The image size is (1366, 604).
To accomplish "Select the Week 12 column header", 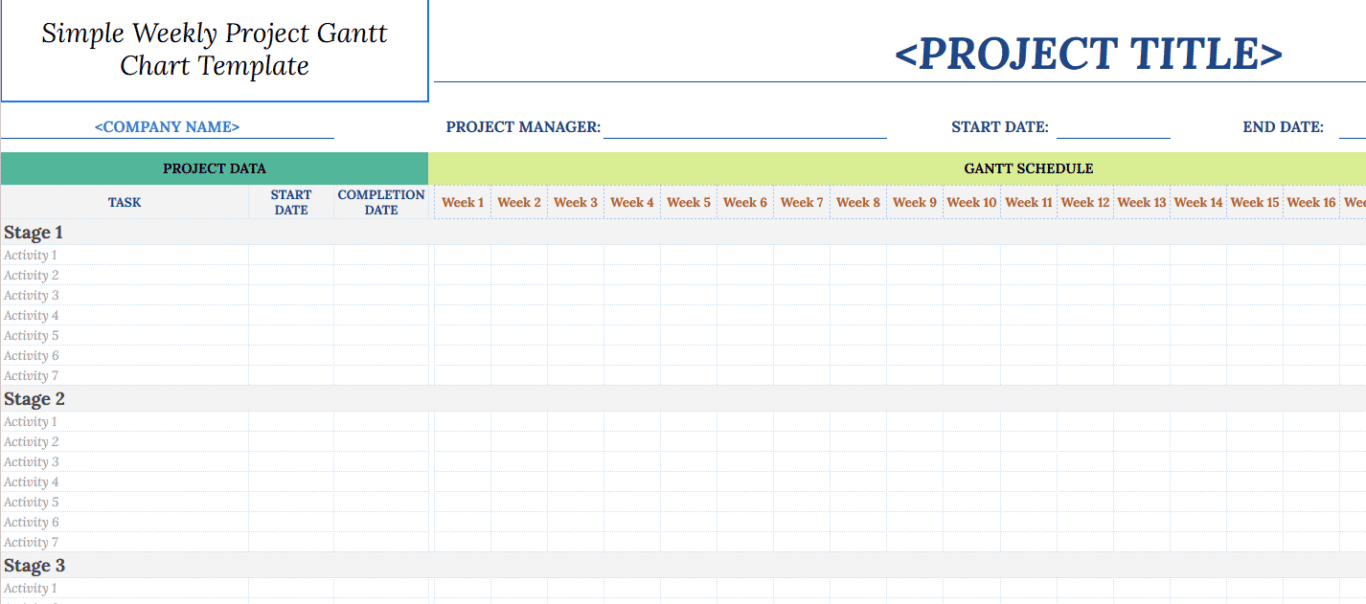I will (x=1085, y=202).
